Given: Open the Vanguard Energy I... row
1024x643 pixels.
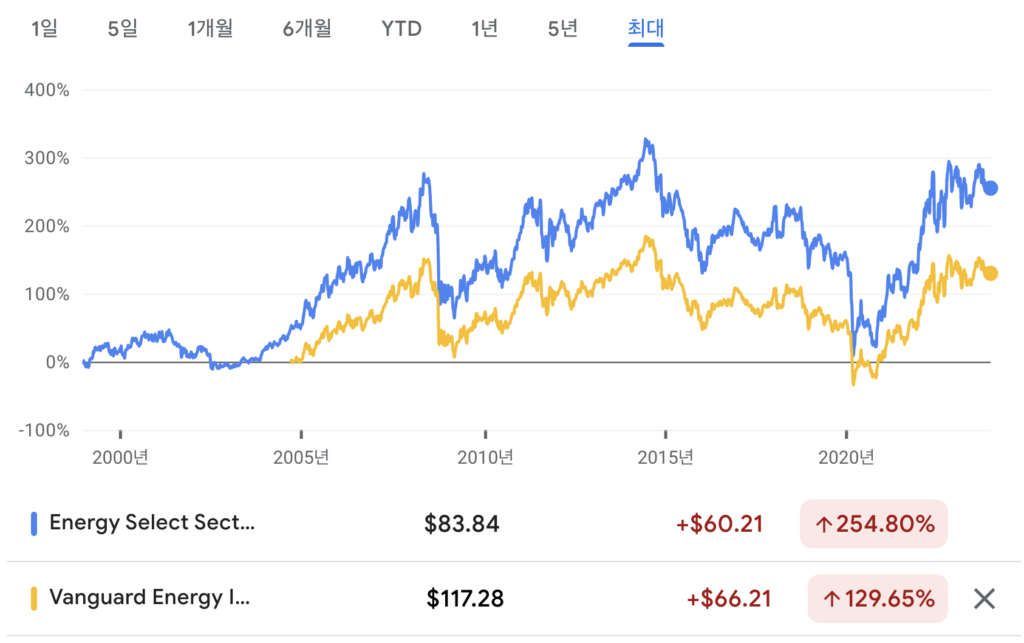Looking at the screenshot, I should pos(150,599).
